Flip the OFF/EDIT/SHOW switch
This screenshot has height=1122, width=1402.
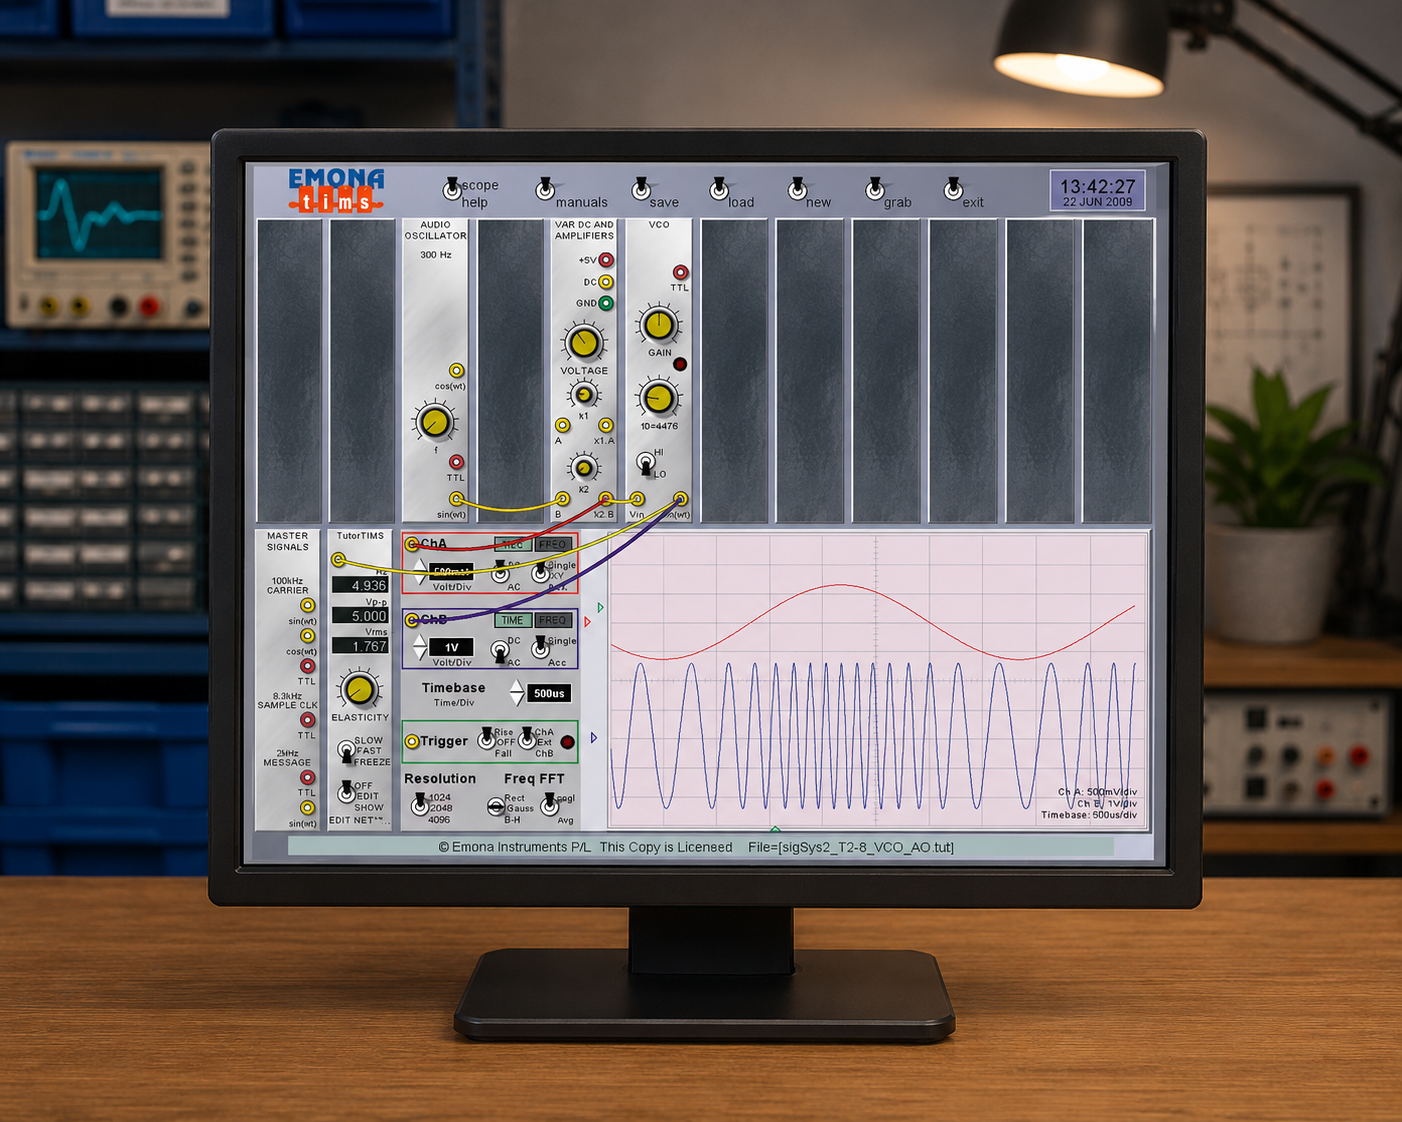pyautogui.click(x=346, y=792)
